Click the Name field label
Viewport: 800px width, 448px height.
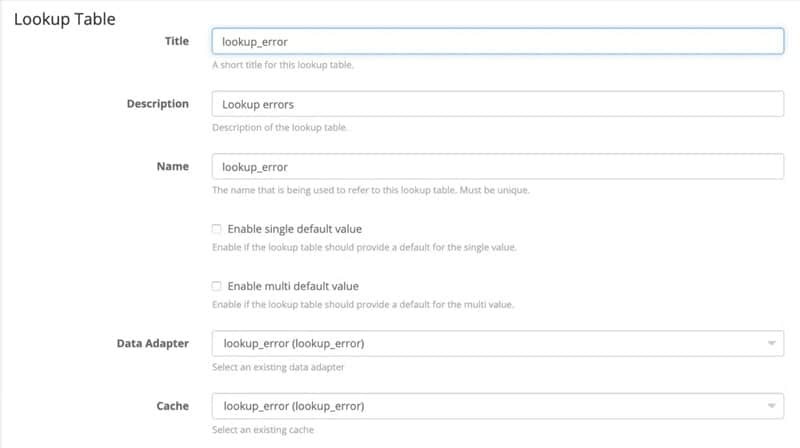(x=173, y=166)
